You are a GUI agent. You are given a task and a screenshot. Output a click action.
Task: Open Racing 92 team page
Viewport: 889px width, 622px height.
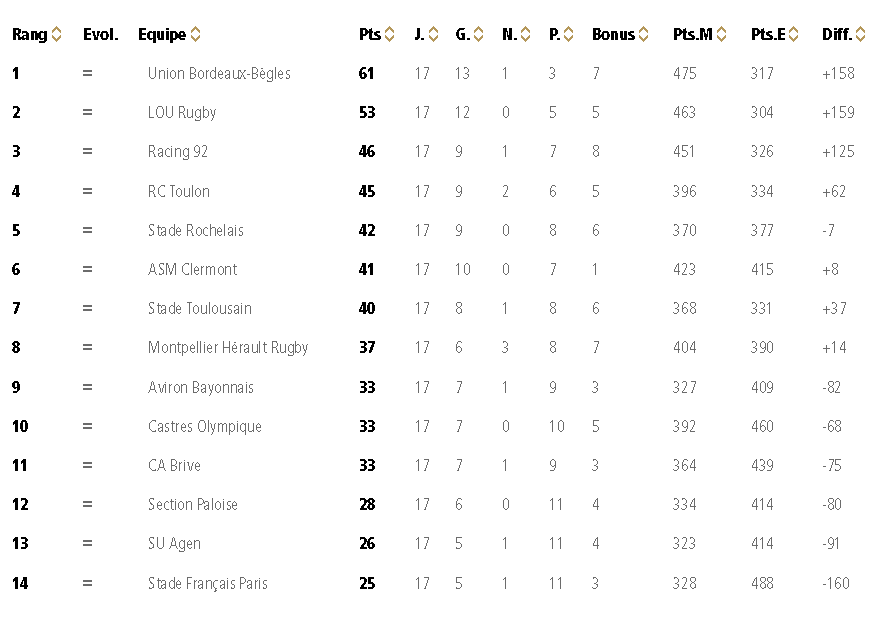coord(178,152)
